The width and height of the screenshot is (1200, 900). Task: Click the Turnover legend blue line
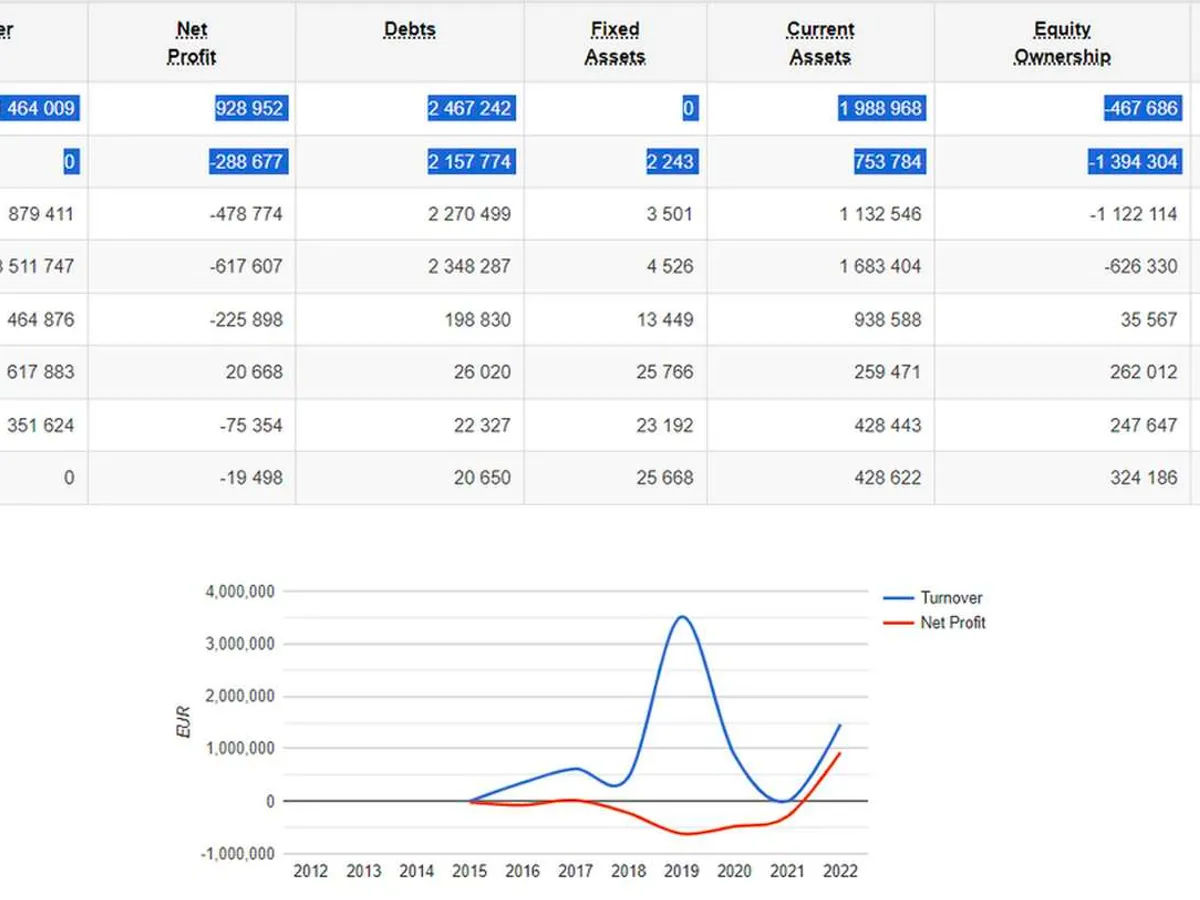click(899, 598)
